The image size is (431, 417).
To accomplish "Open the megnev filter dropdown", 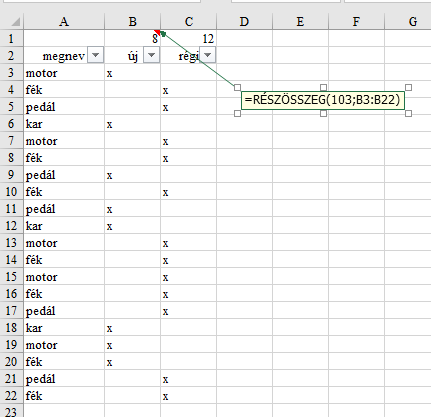I will (x=96, y=55).
